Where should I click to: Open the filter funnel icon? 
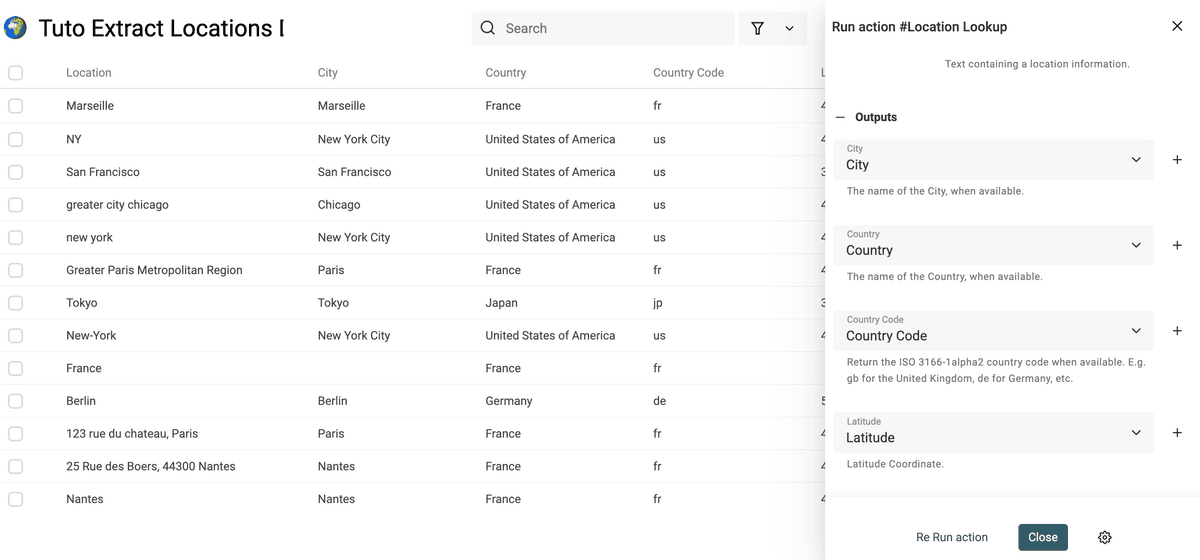[757, 28]
